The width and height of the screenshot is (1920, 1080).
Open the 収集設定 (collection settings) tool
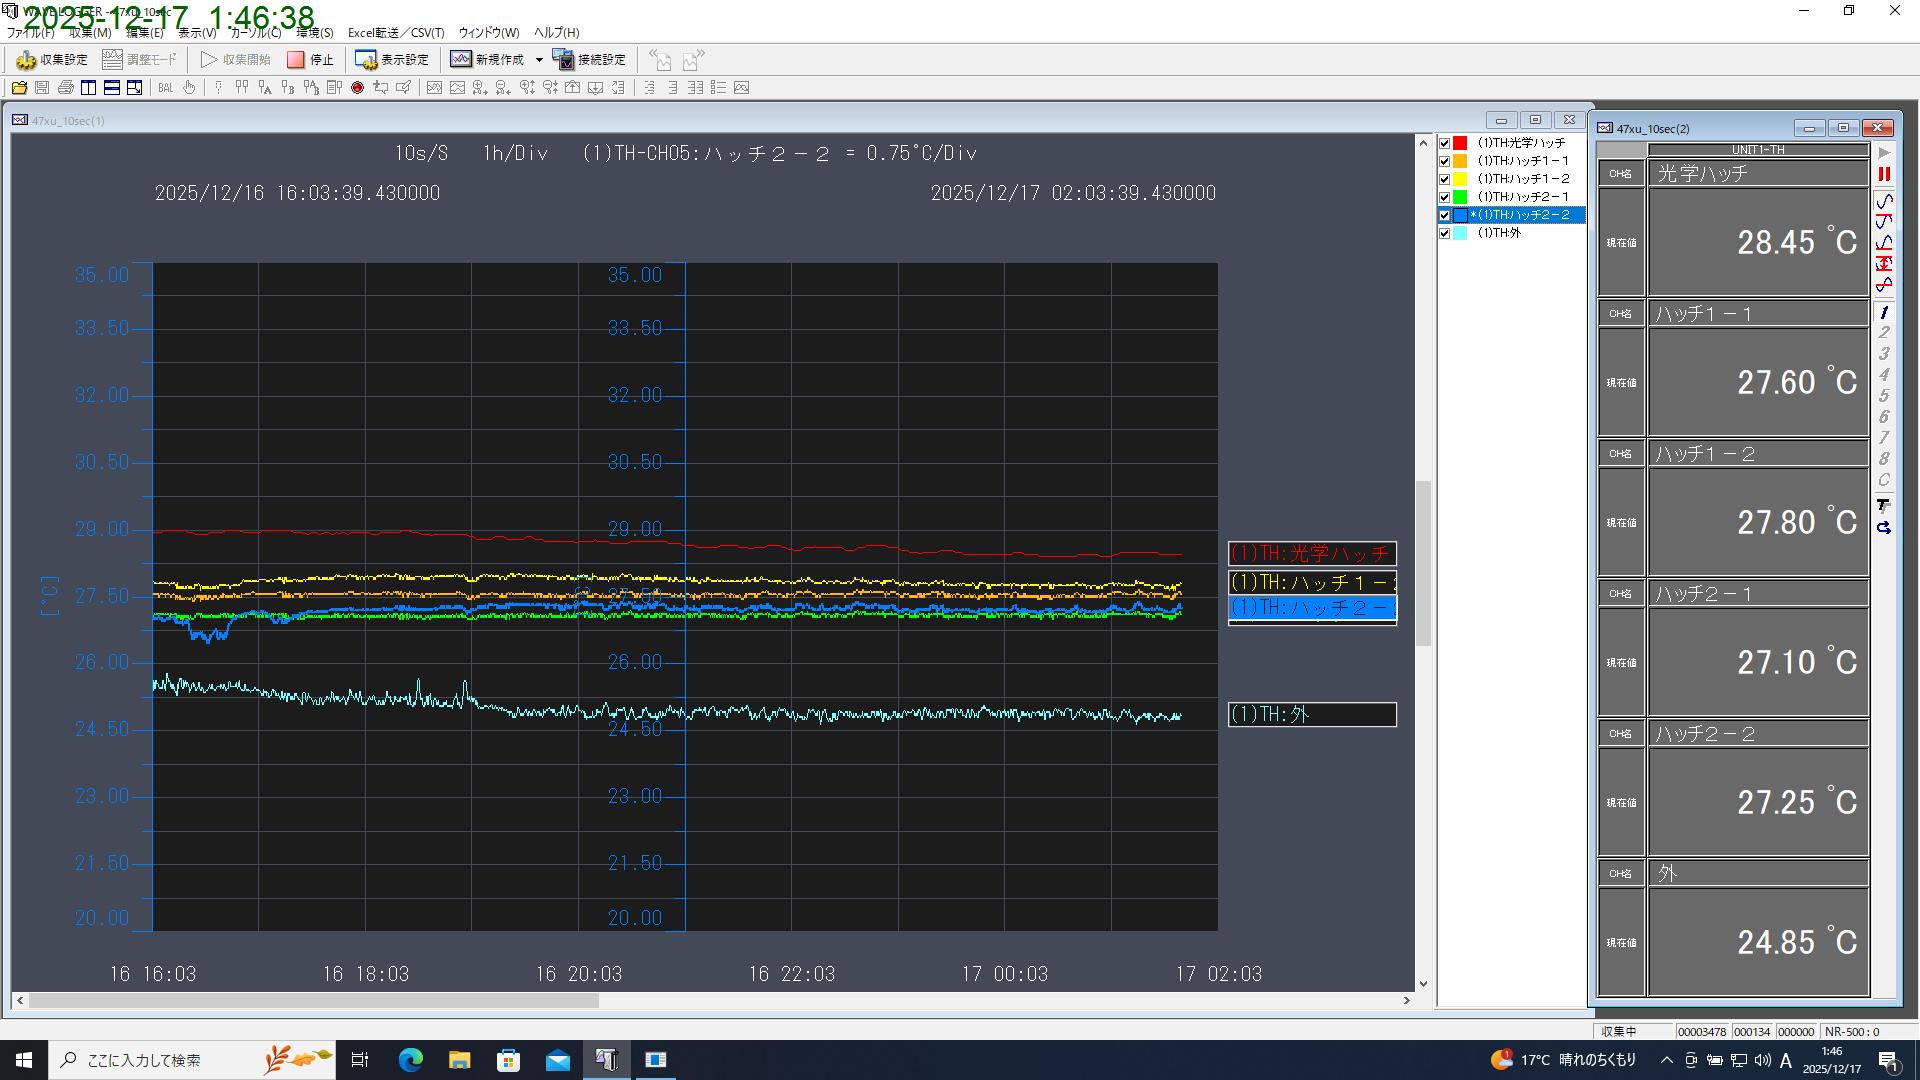click(50, 59)
